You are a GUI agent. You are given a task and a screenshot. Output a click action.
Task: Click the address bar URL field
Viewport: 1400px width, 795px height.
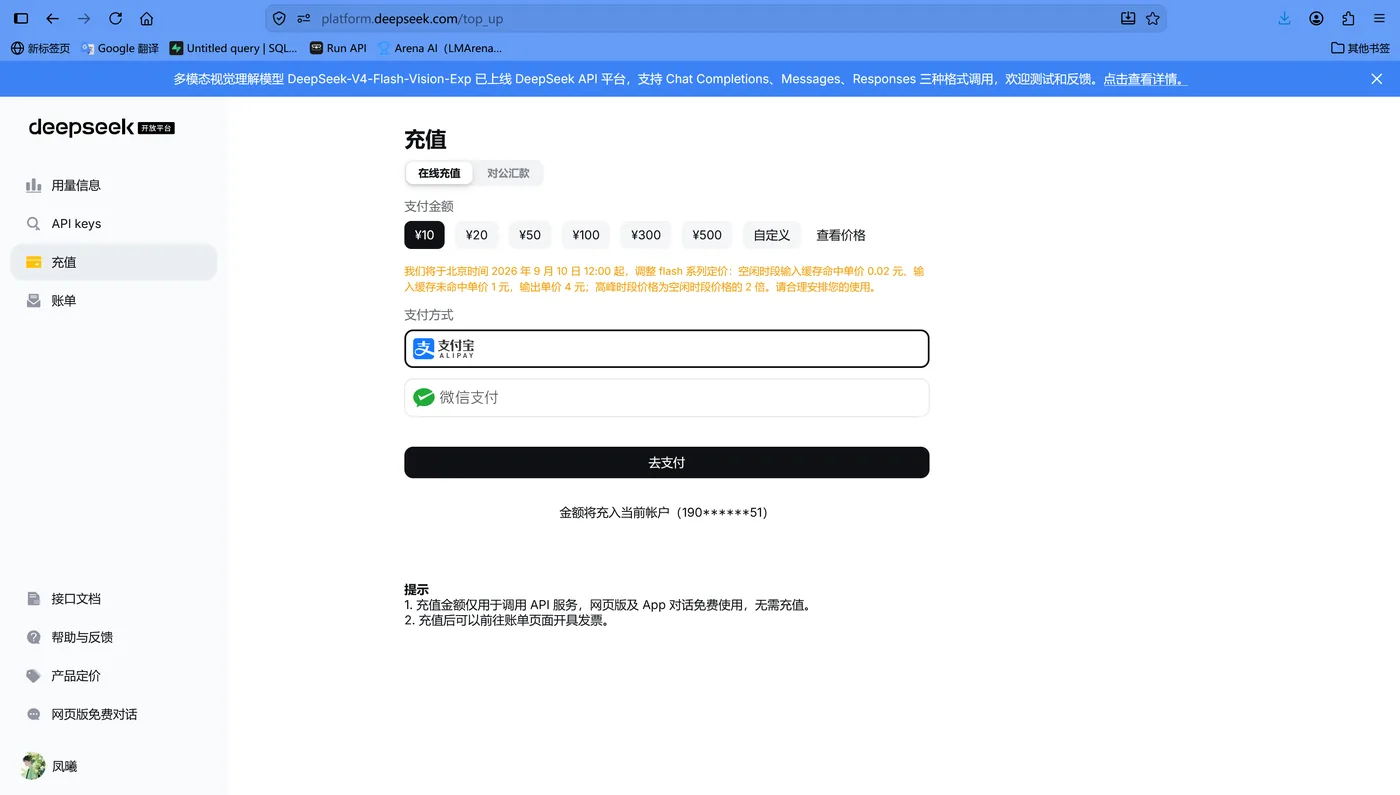[x=715, y=18]
